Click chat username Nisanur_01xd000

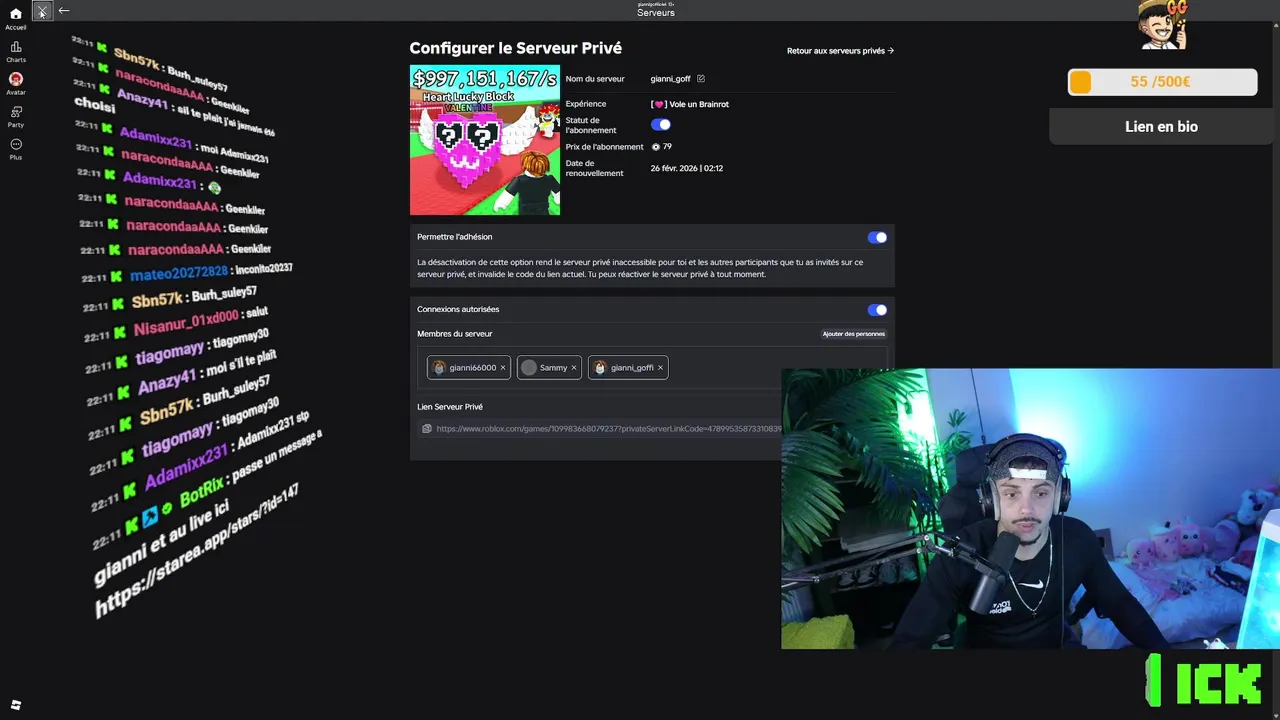point(186,323)
